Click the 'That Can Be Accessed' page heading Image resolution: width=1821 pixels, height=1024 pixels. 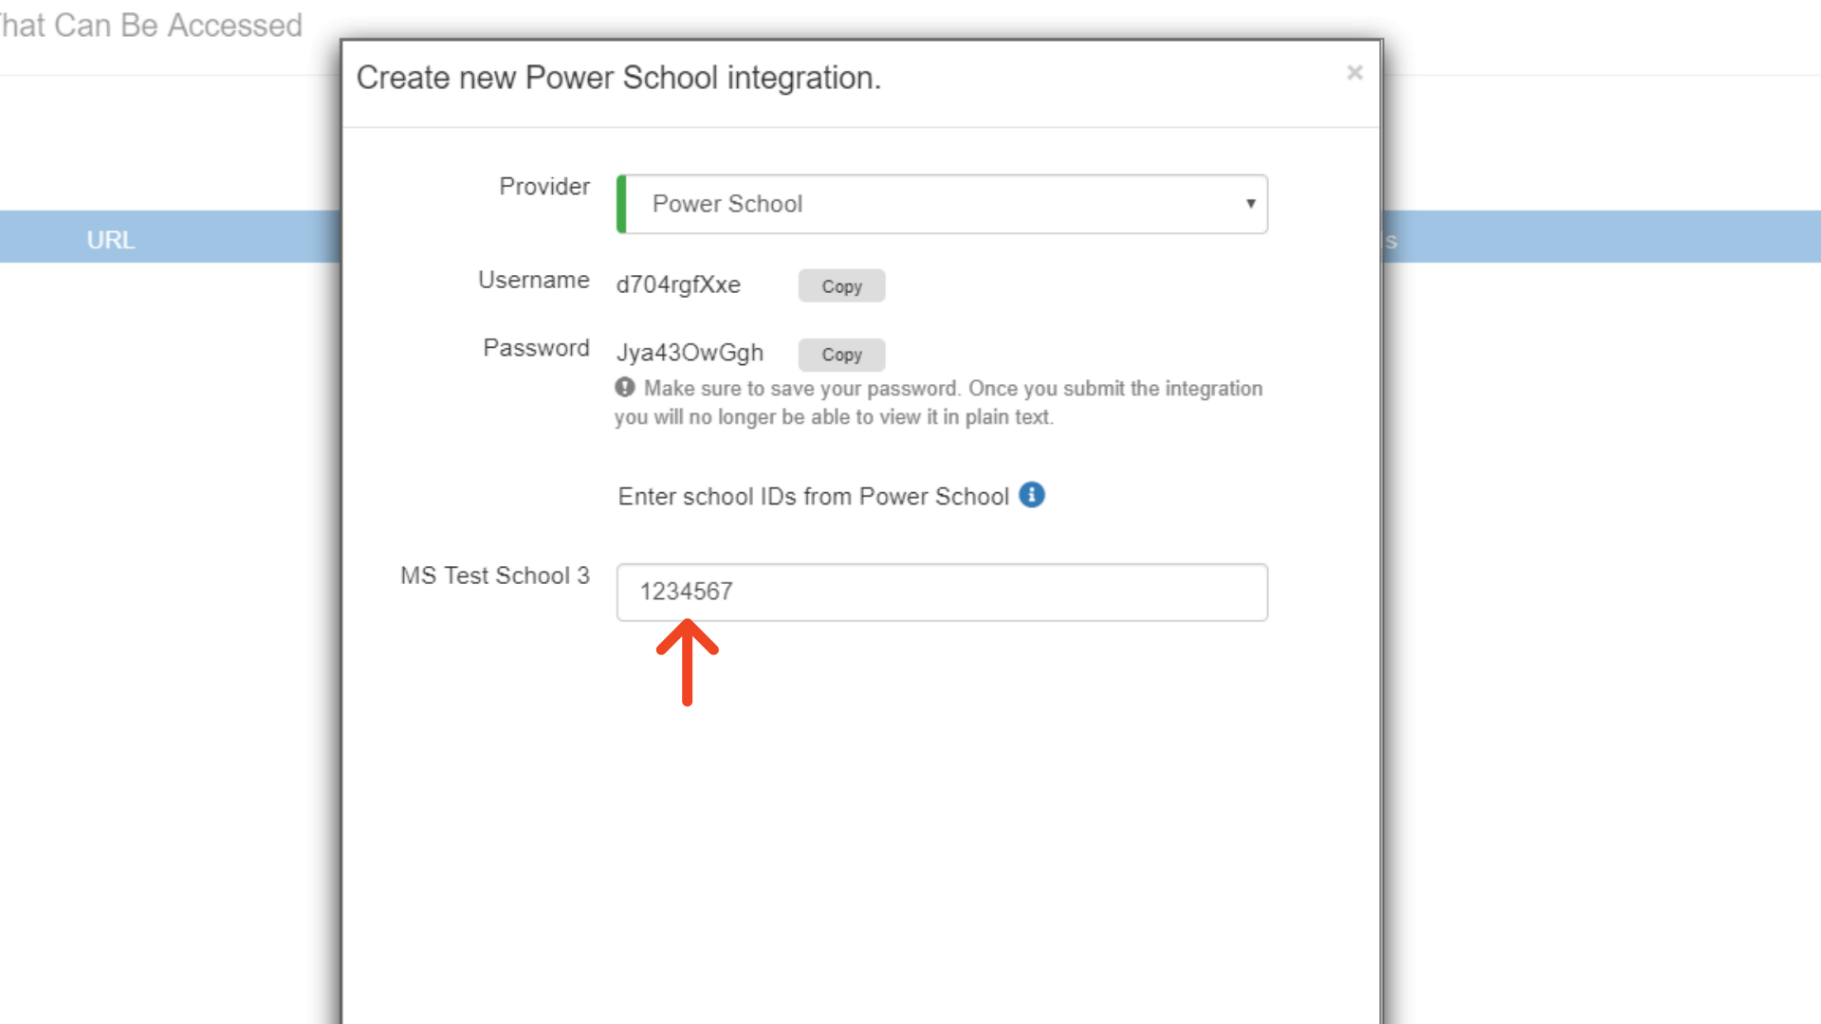(x=150, y=26)
